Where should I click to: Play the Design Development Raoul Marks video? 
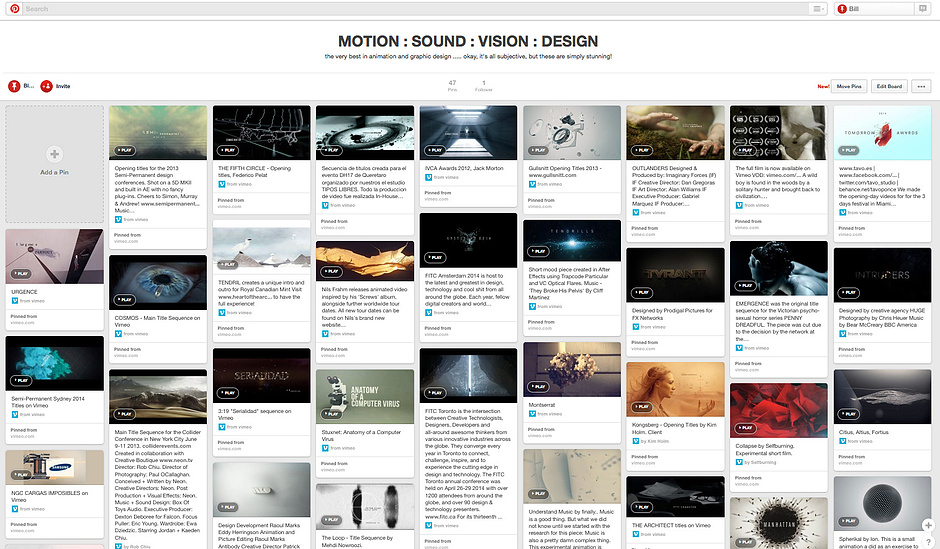(228, 507)
